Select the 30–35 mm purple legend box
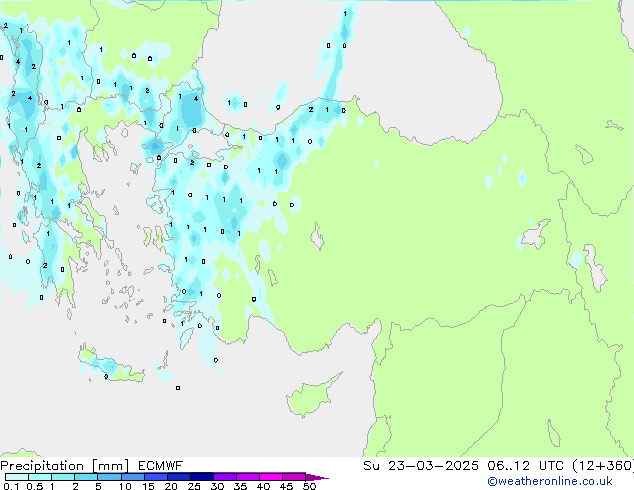Image resolution: width=634 pixels, height=490 pixels. [224, 477]
